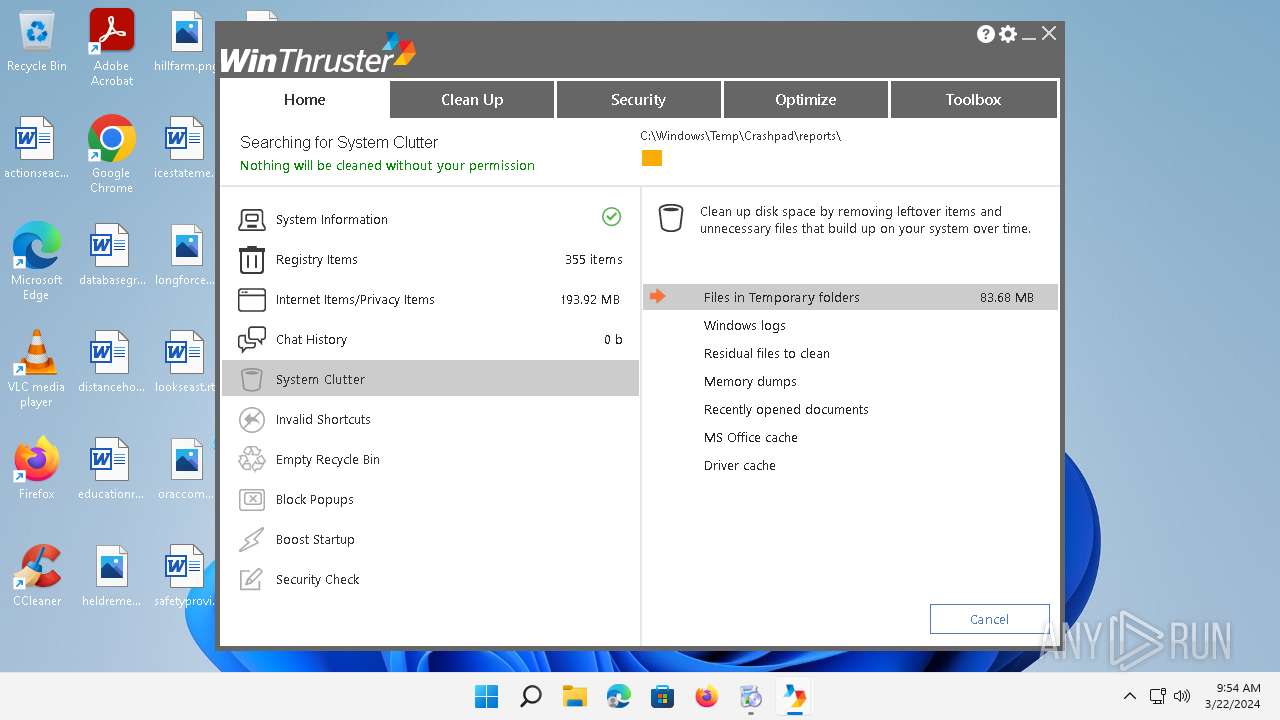Select Chat History in the scan list
1280x720 pixels.
coord(311,340)
